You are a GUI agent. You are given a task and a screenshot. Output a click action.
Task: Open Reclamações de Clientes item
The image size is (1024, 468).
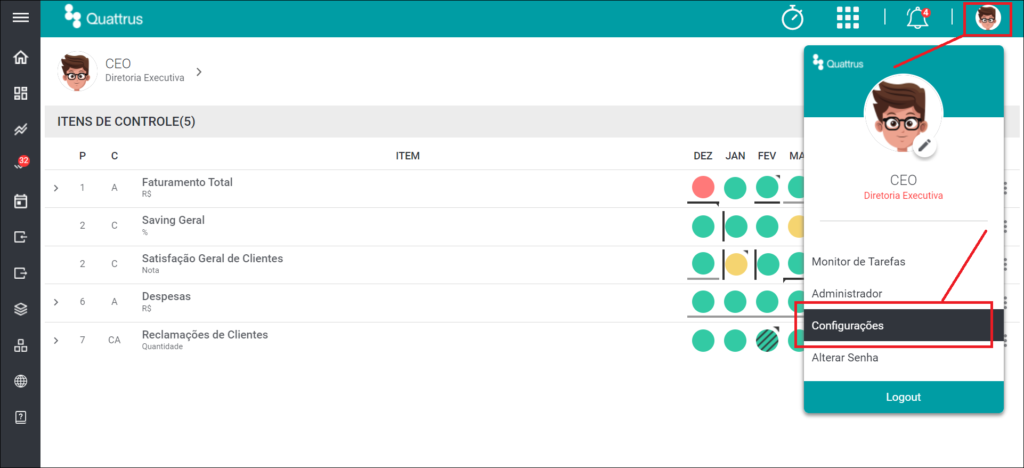pos(204,334)
